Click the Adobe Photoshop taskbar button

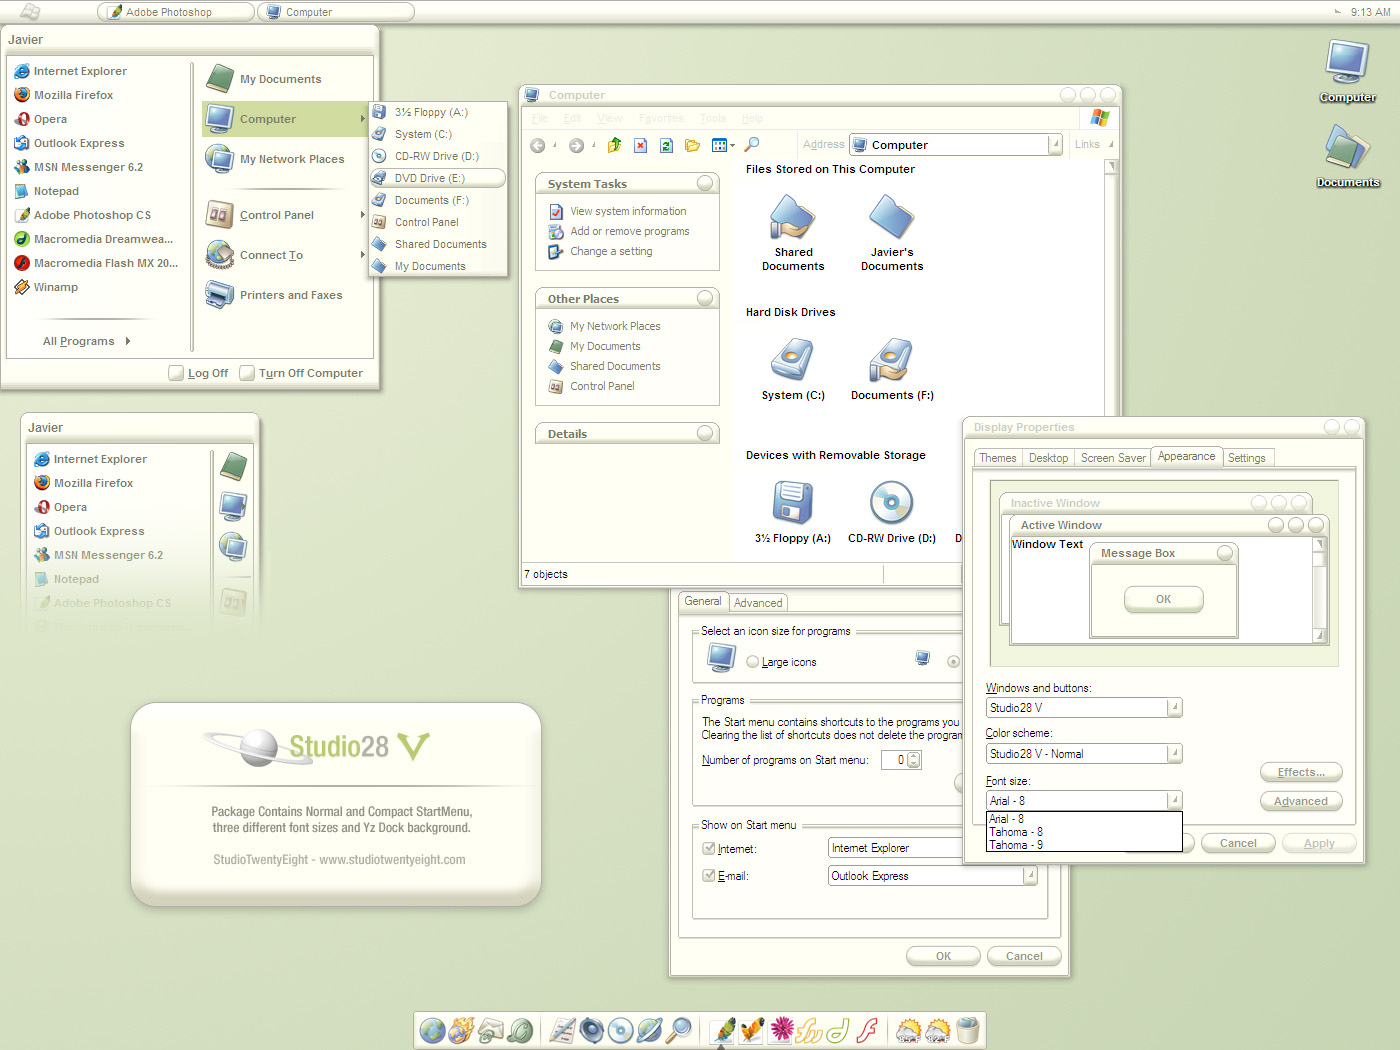[176, 12]
